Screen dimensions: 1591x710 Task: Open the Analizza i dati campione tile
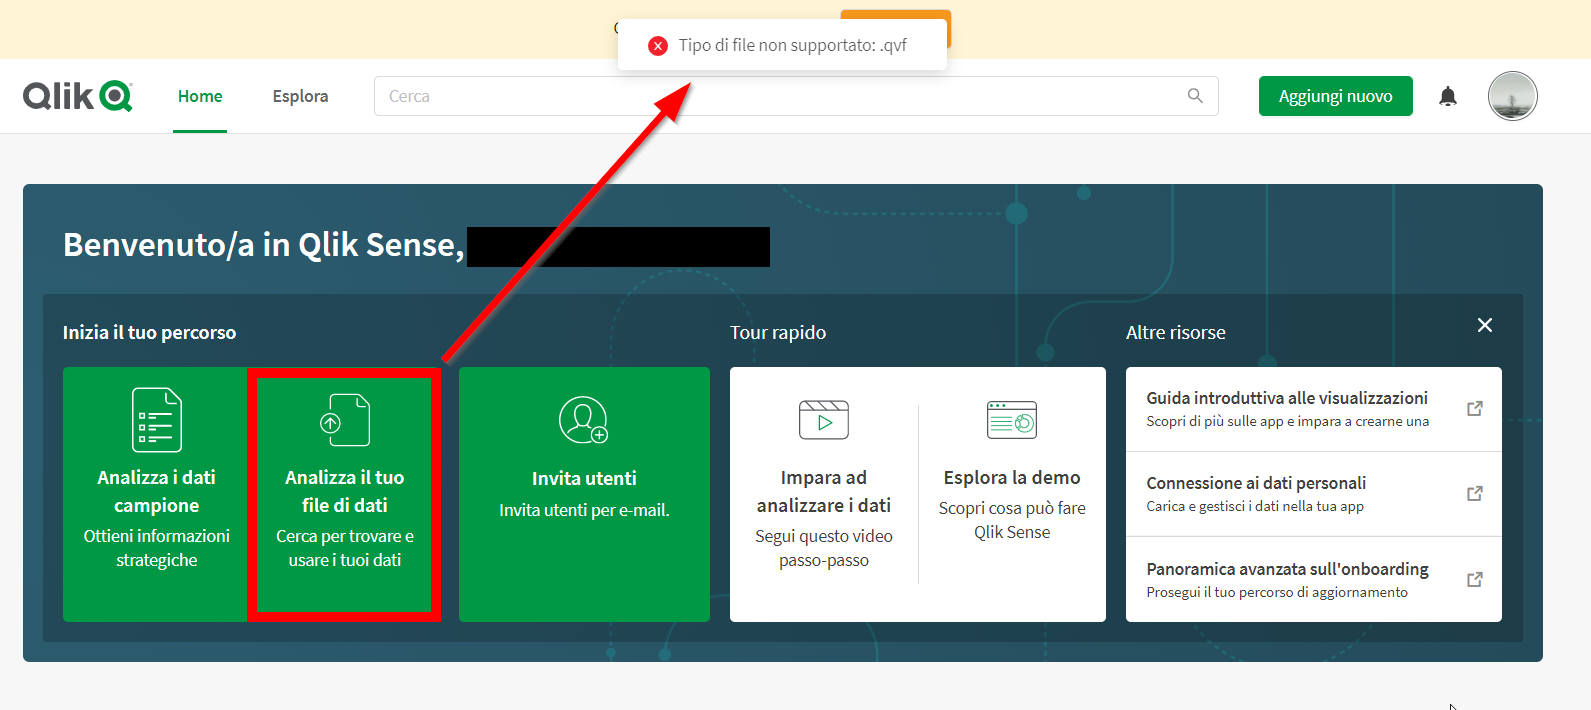(x=156, y=494)
